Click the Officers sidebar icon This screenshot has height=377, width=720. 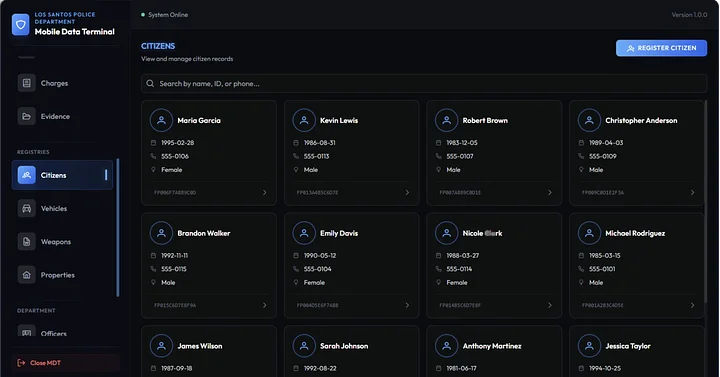[x=27, y=332]
